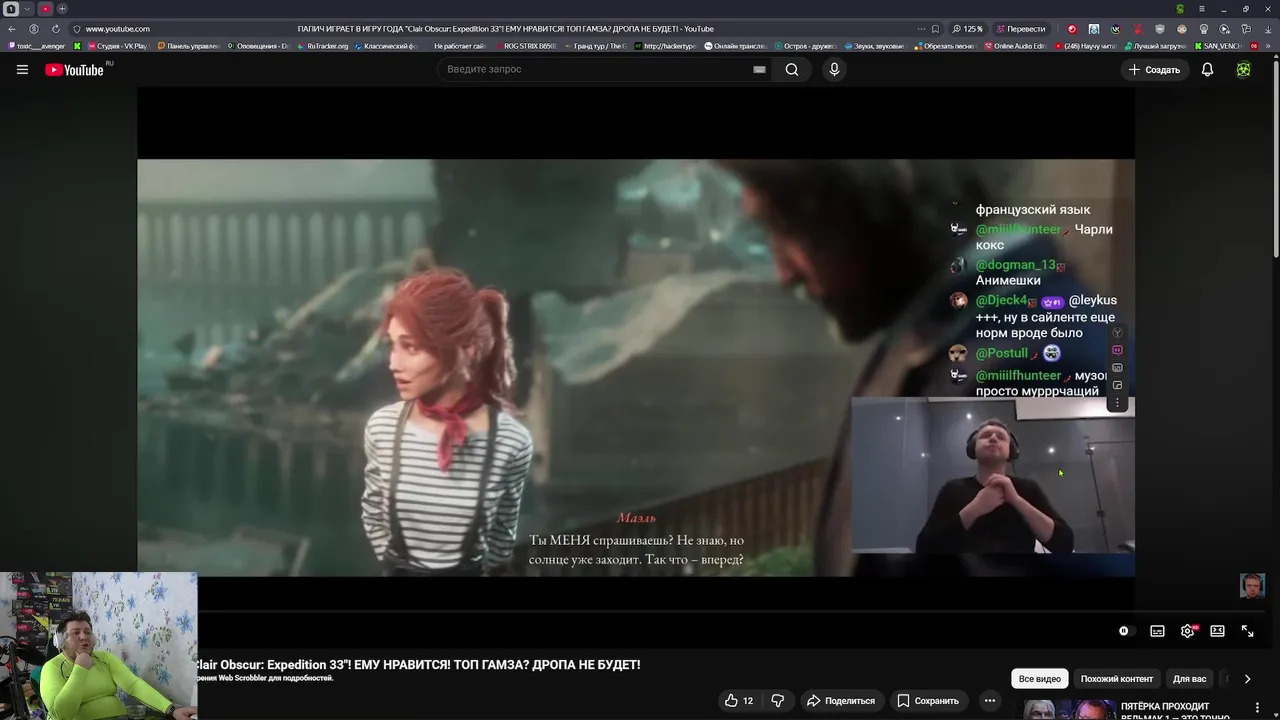Show next chips with the right arrow

[1247, 679]
